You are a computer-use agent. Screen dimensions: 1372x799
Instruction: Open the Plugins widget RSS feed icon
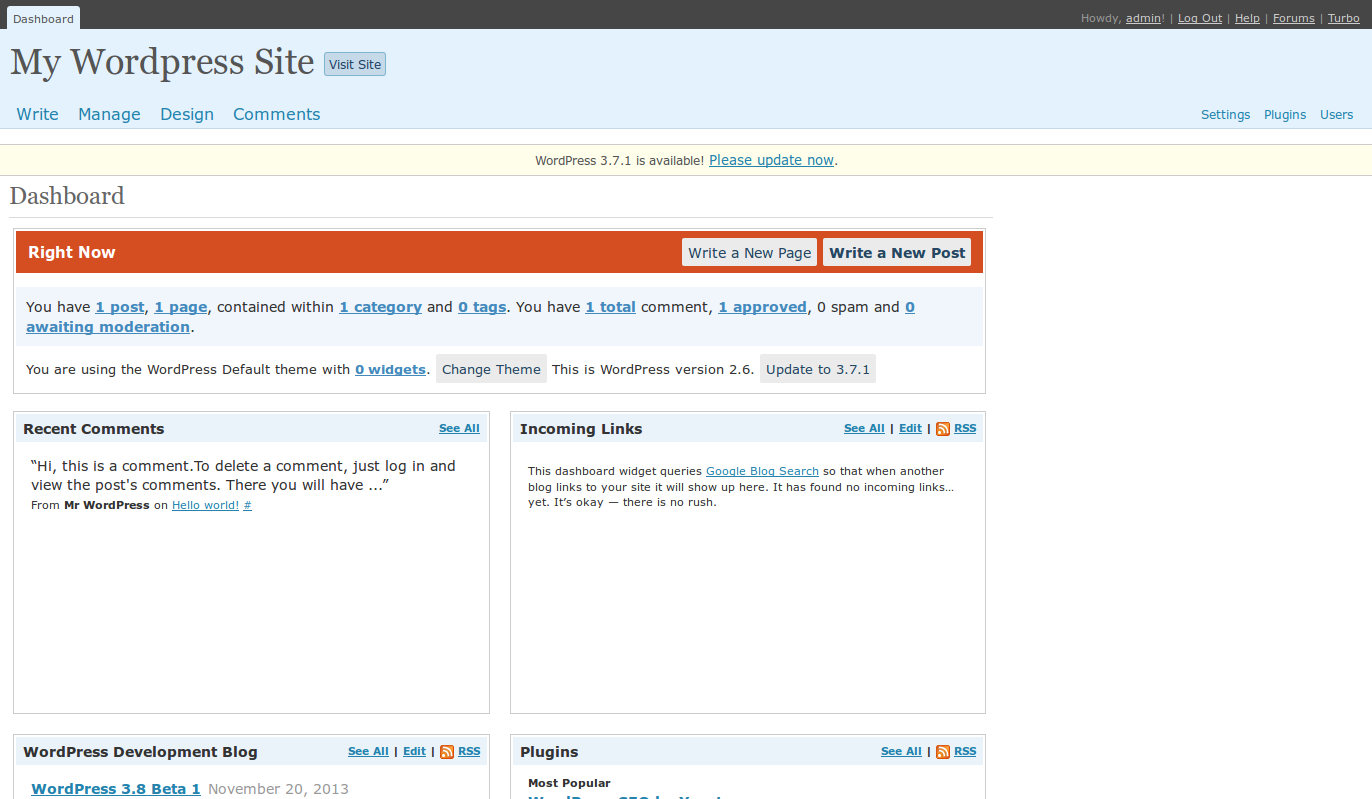coord(943,752)
